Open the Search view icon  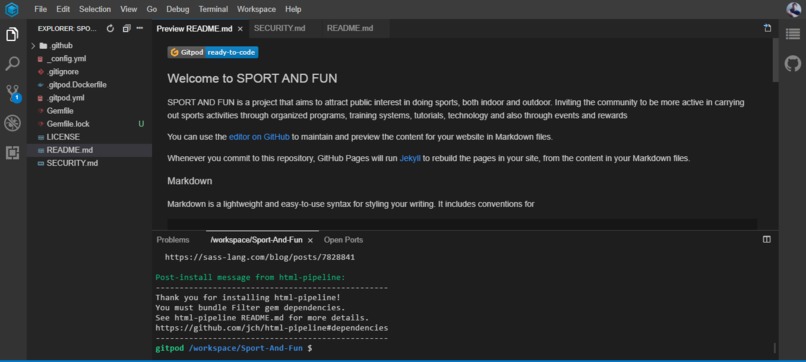point(12,64)
